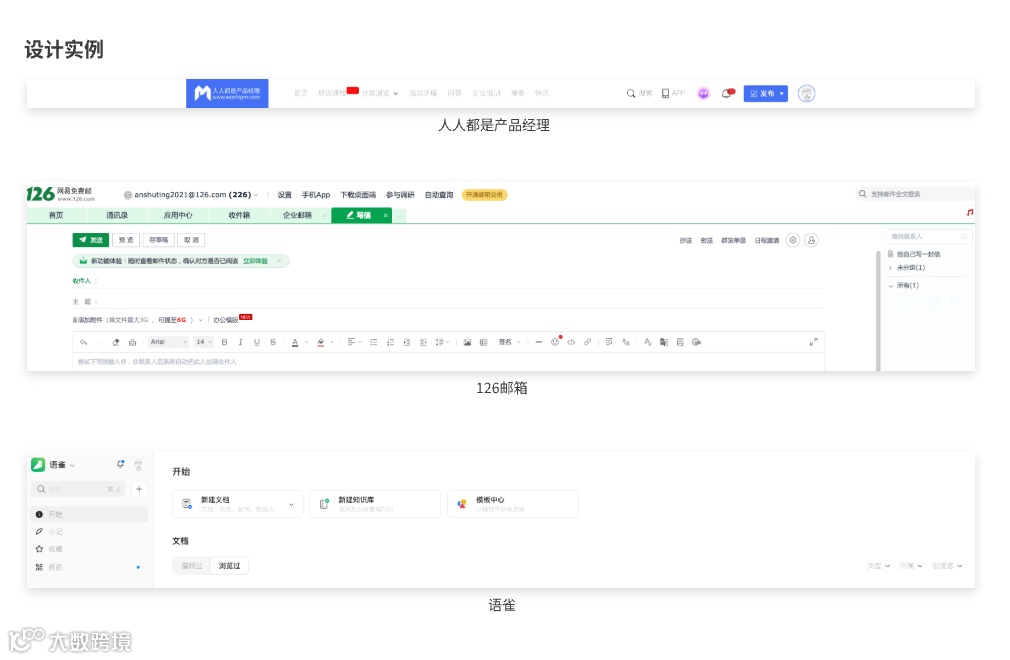The image size is (1010, 660).
Task: Click the purple round badge icon
Action: (703, 93)
